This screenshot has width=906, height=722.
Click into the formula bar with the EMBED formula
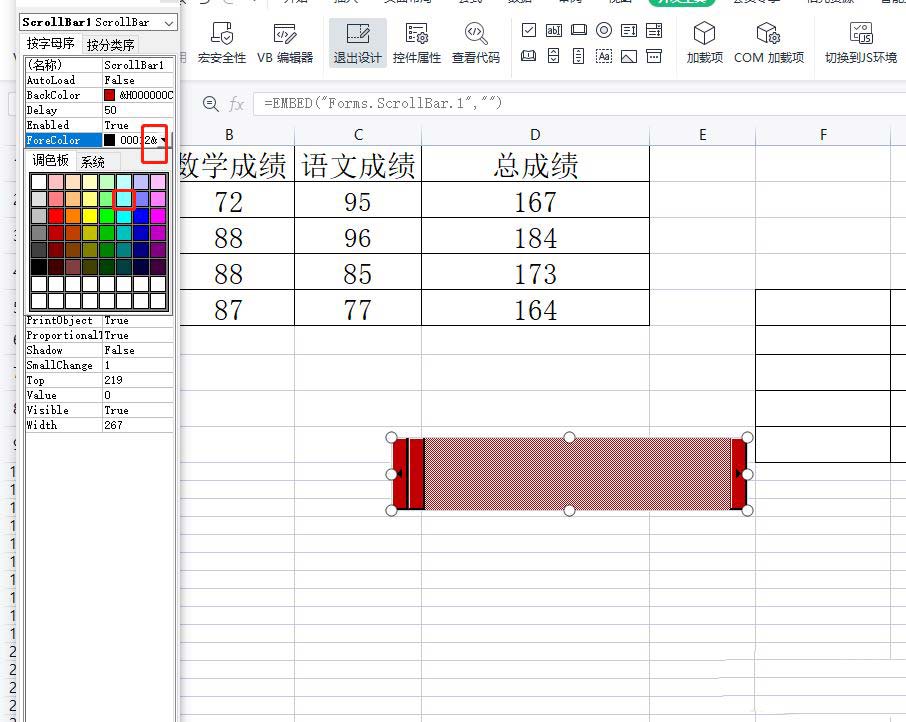point(579,103)
